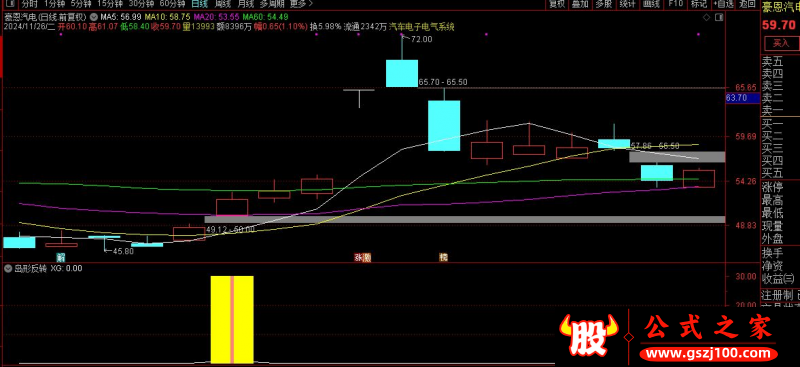Click the orange marker under the chart
This screenshot has width=800, height=367.
coord(443,257)
